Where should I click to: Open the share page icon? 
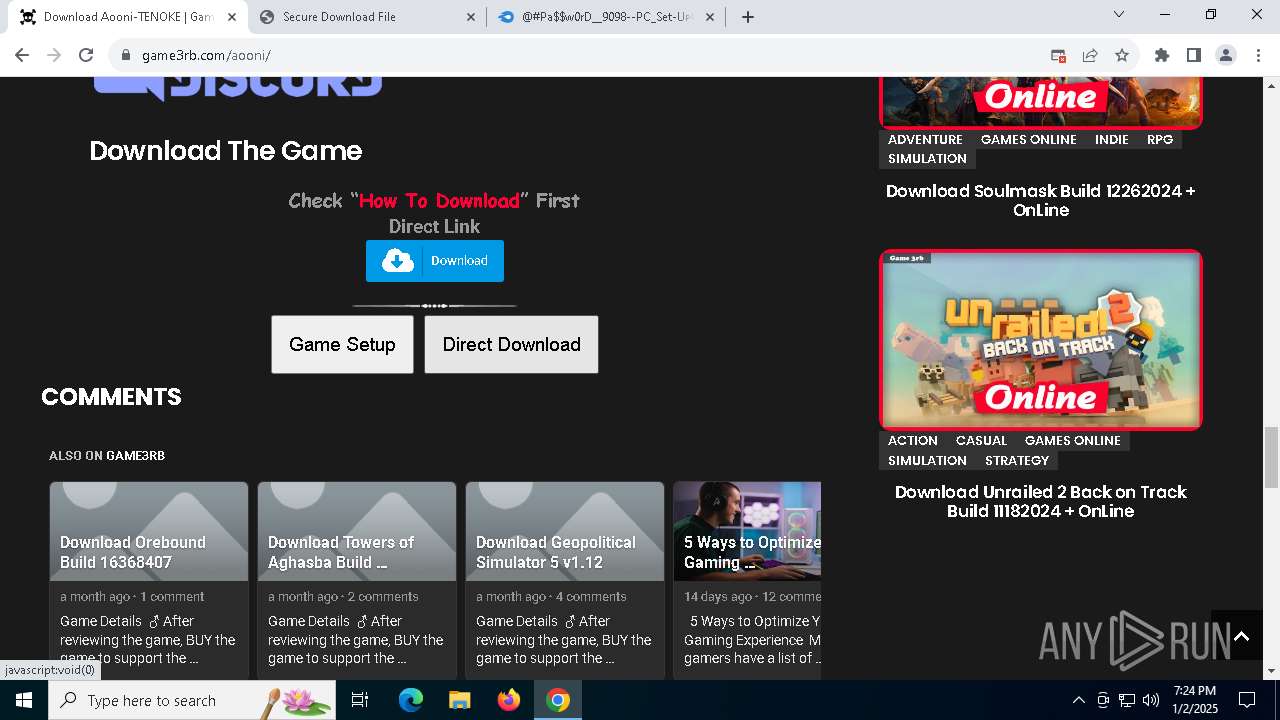[x=1090, y=55]
